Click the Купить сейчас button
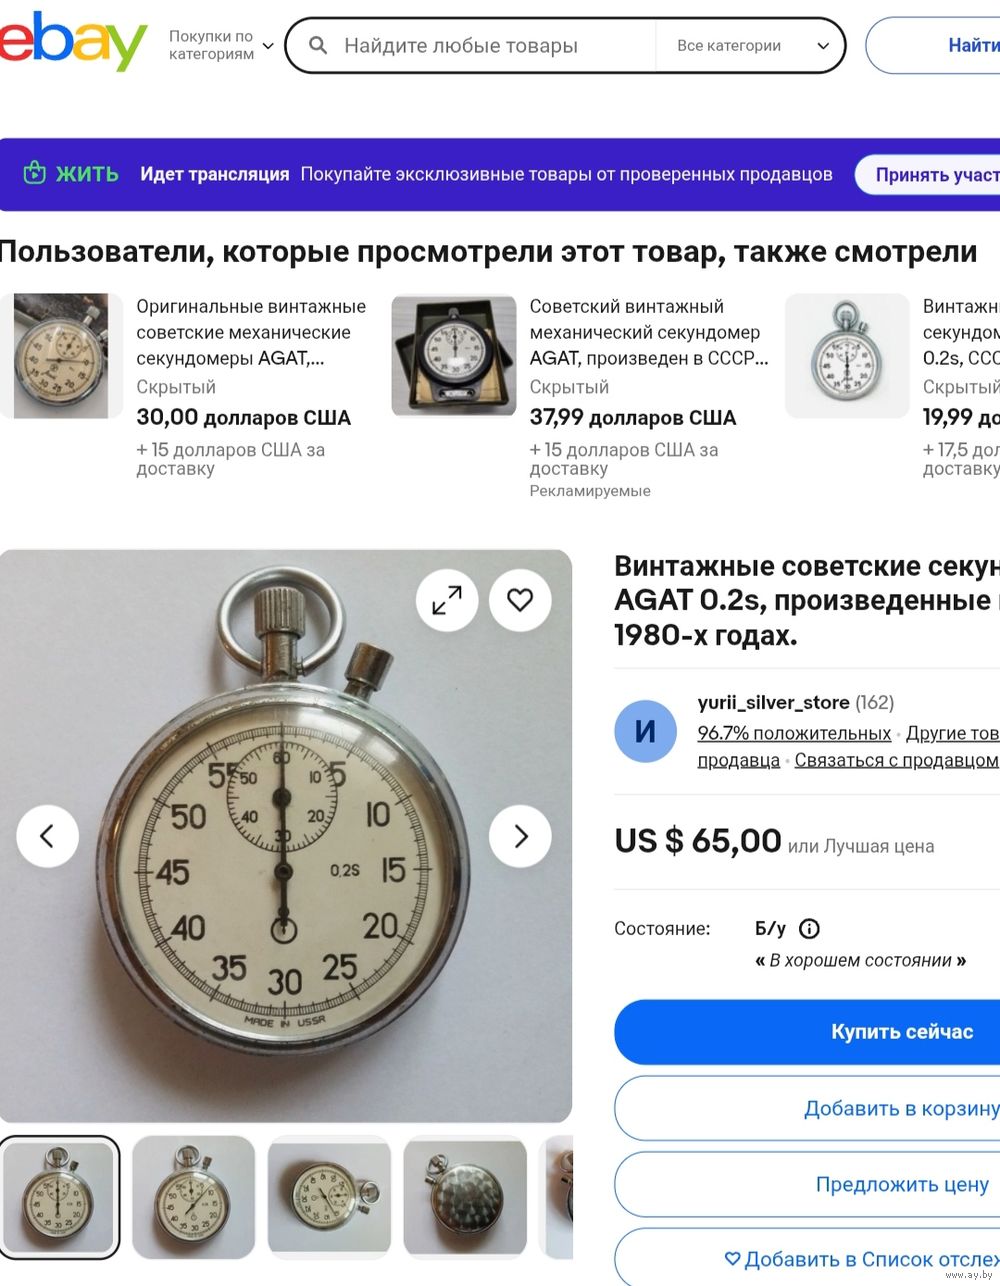The width and height of the screenshot is (1000, 1286). [x=807, y=1032]
